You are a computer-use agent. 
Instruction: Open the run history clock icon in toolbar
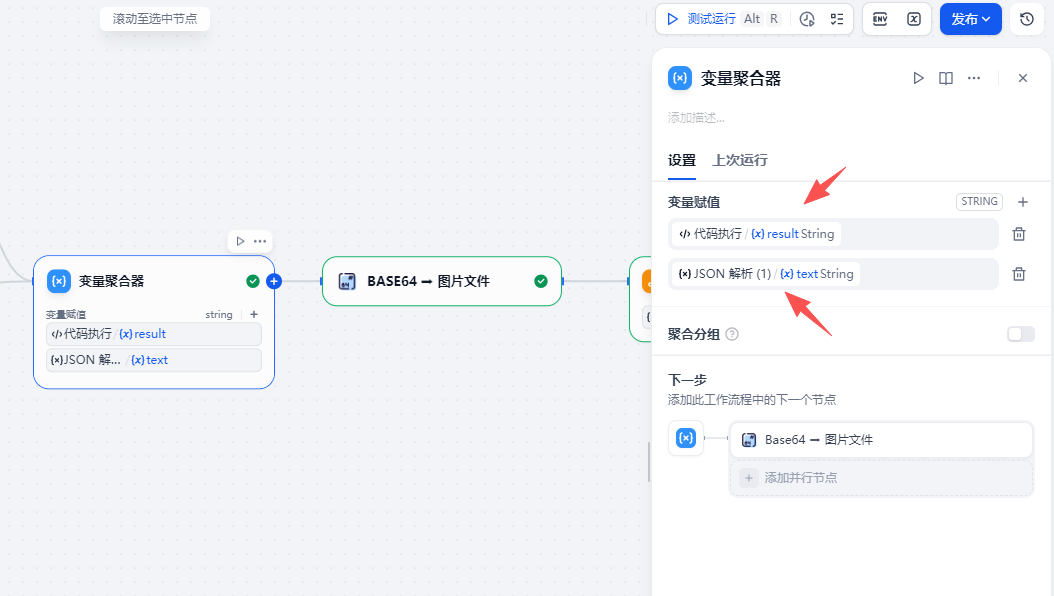coord(807,19)
